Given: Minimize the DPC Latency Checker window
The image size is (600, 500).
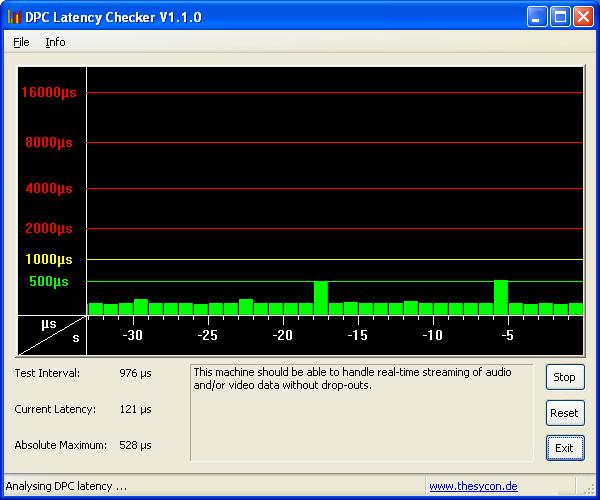Looking at the screenshot, I should click(x=536, y=17).
